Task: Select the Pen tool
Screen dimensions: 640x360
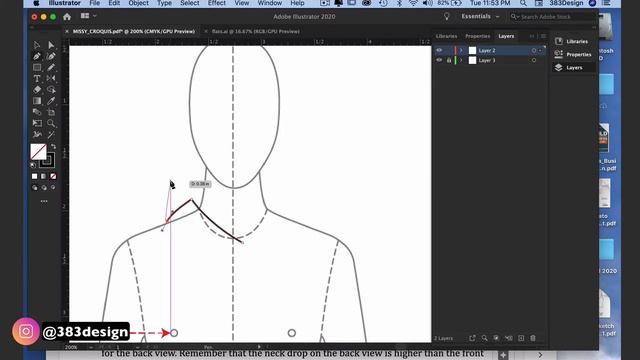Action: pyautogui.click(x=37, y=56)
